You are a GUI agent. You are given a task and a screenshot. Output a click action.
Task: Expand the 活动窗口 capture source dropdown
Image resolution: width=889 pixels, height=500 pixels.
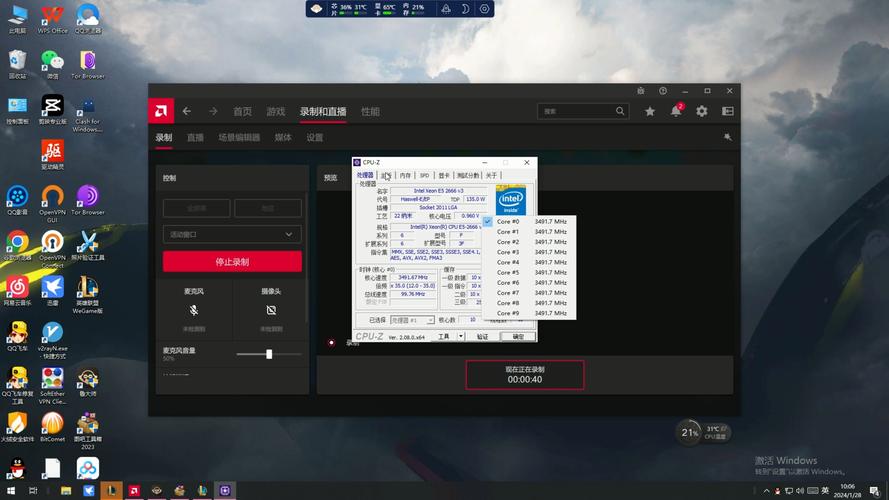coord(232,234)
